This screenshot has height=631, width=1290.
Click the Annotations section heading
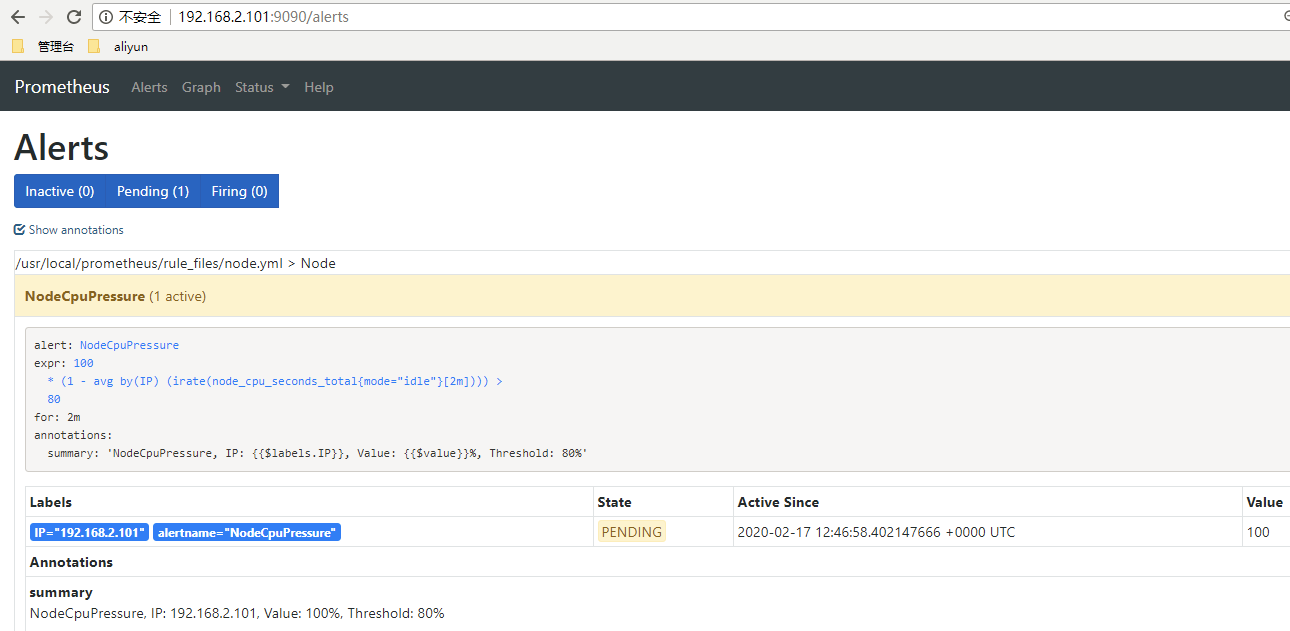[71, 562]
